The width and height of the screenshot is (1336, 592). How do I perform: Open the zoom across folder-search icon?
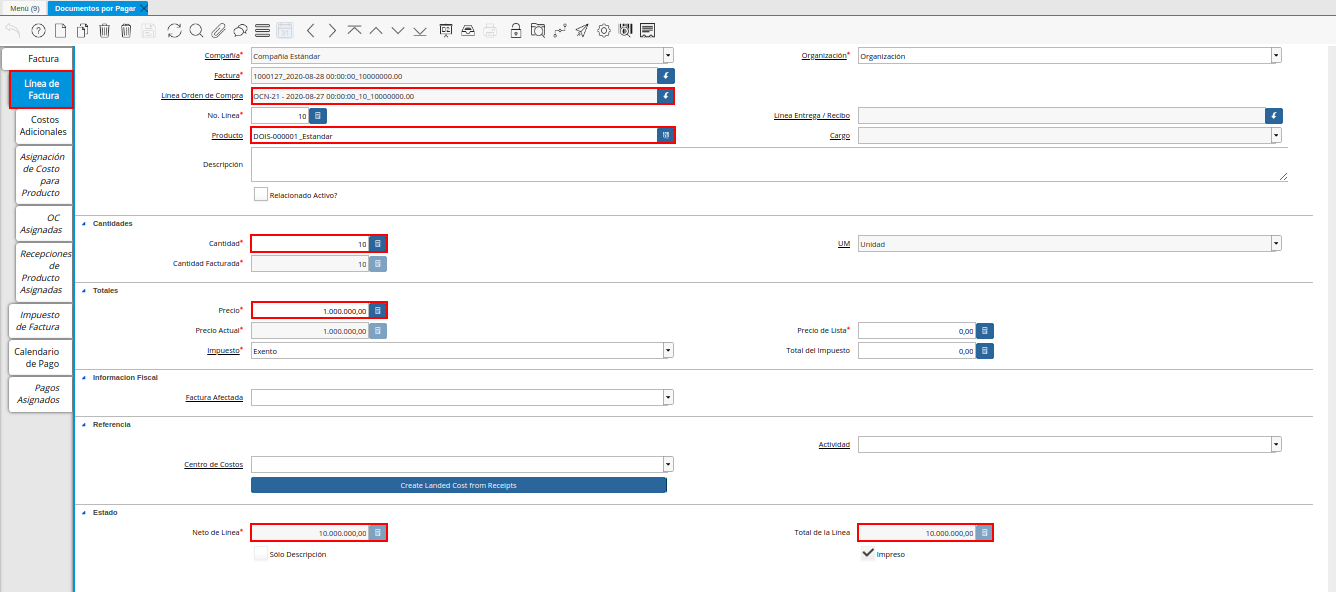(x=538, y=30)
